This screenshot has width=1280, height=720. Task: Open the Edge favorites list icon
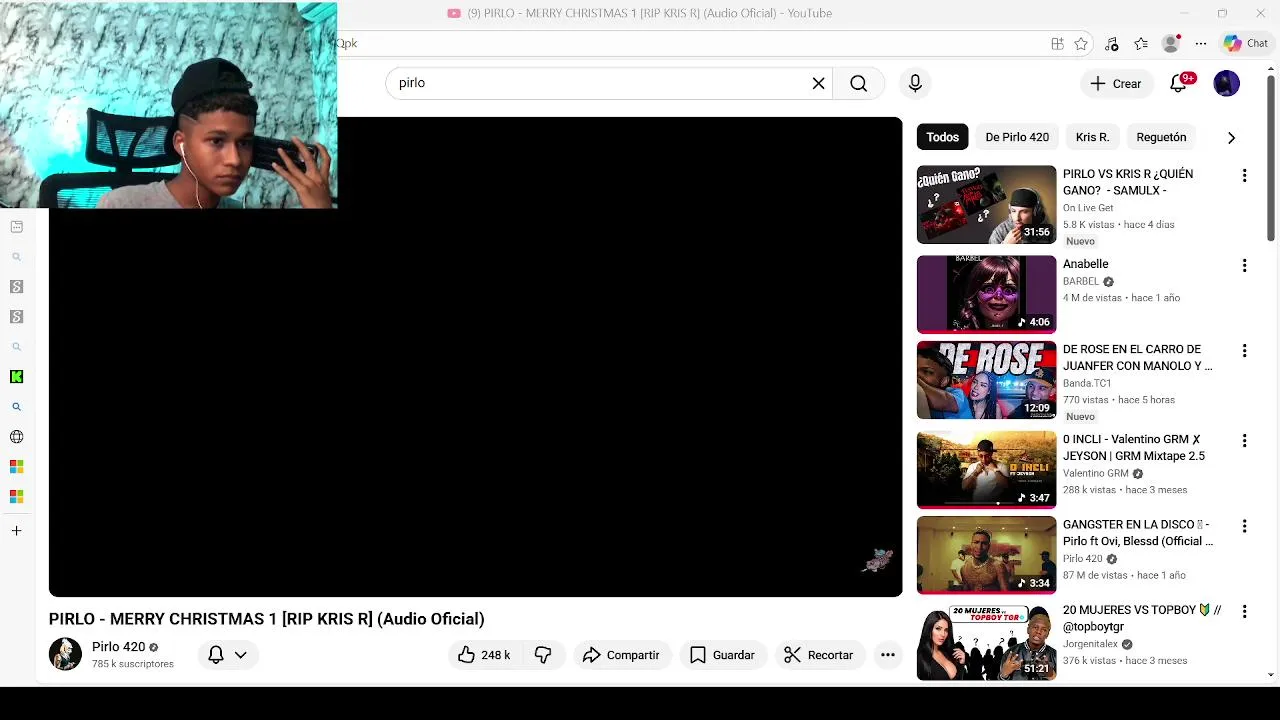[1141, 43]
